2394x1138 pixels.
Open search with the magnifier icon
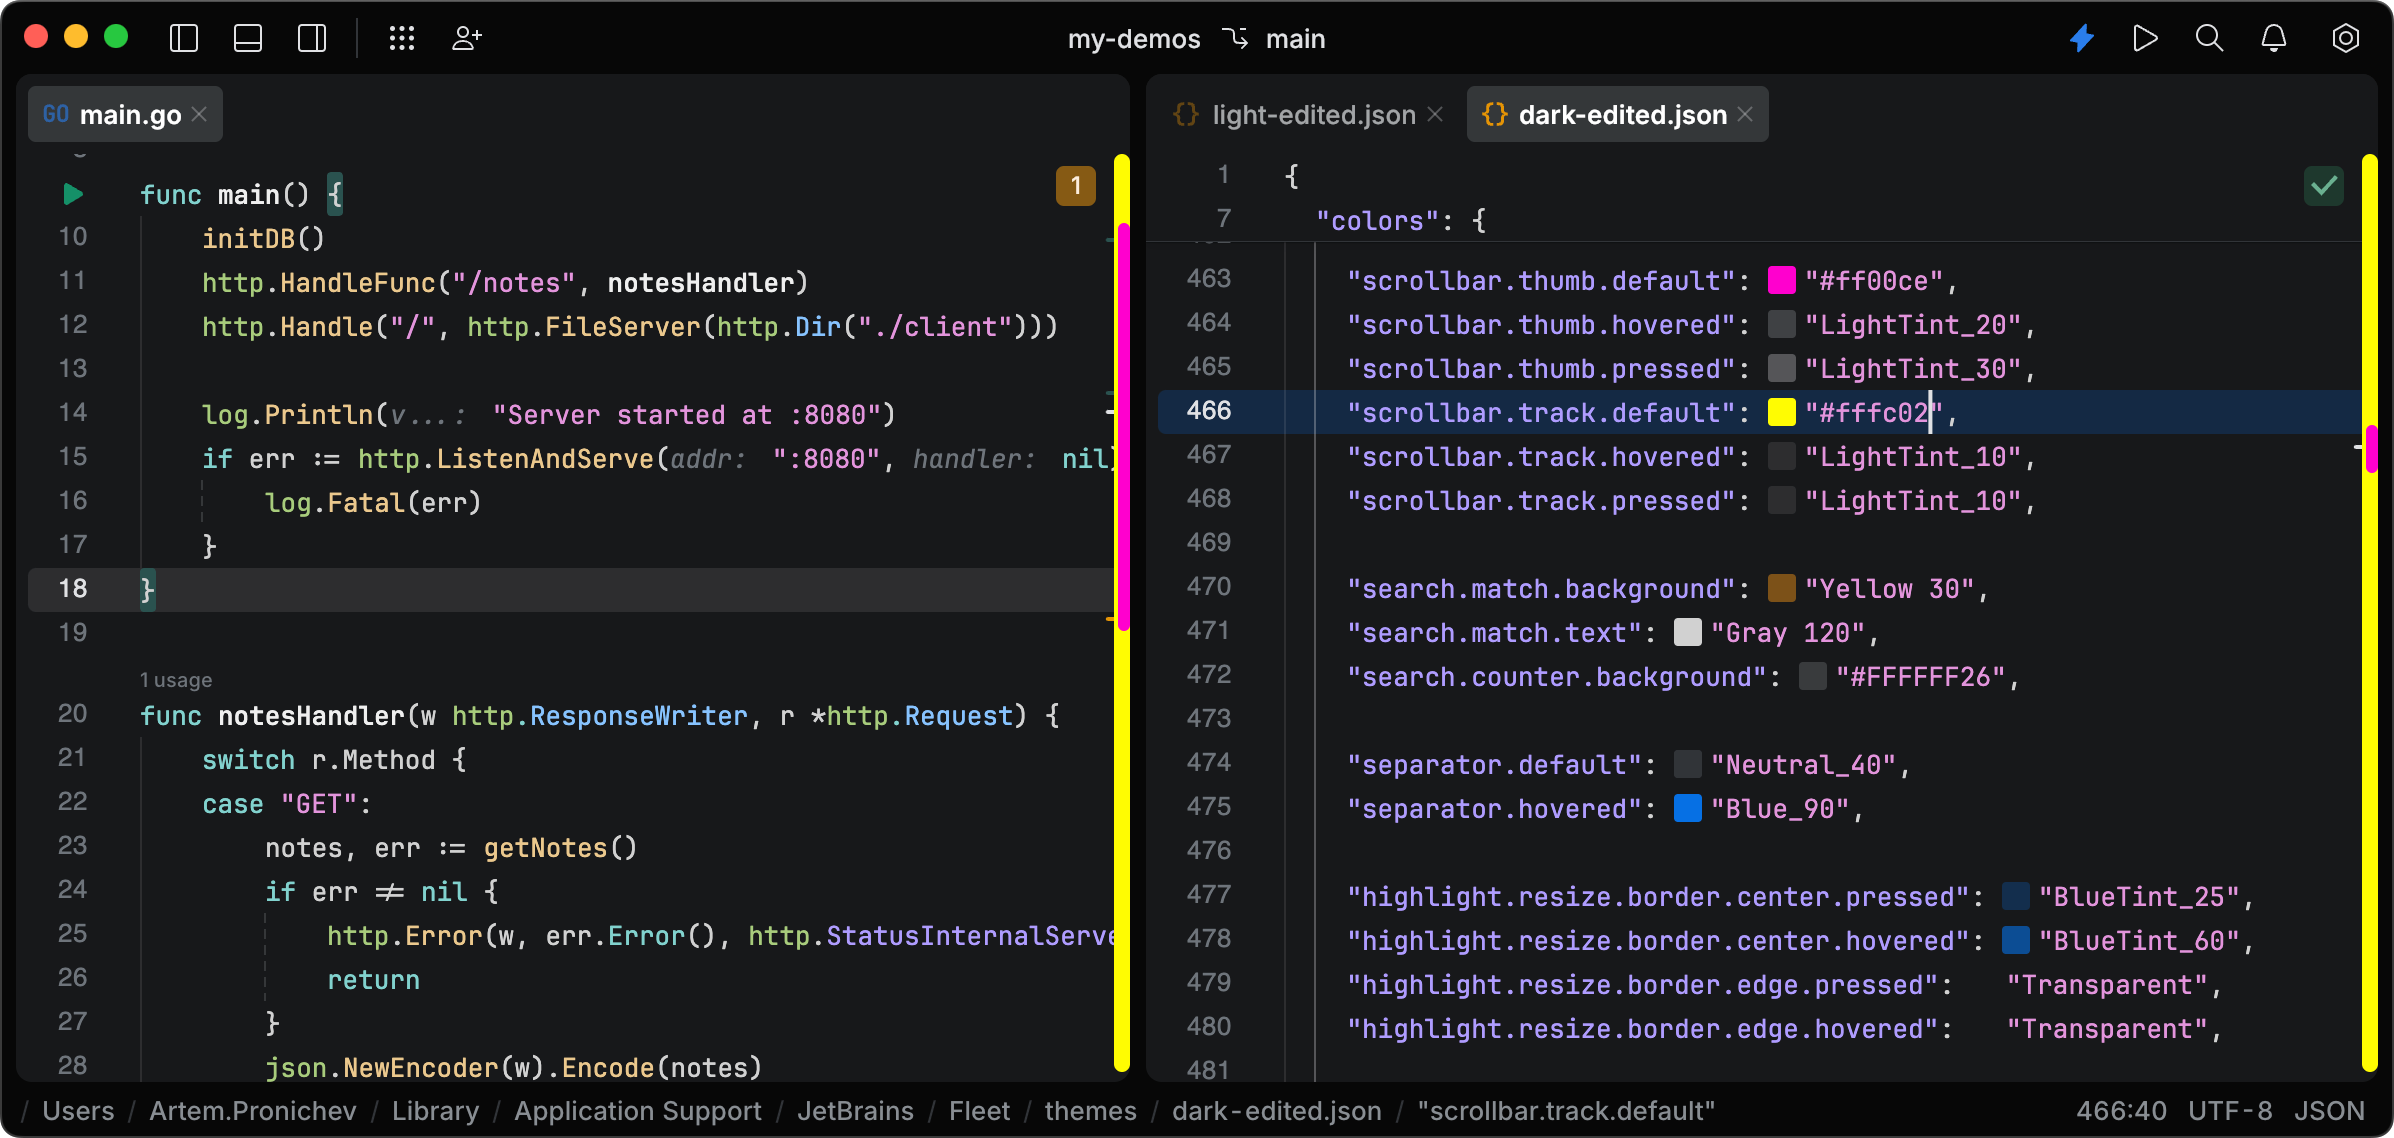coord(2210,38)
